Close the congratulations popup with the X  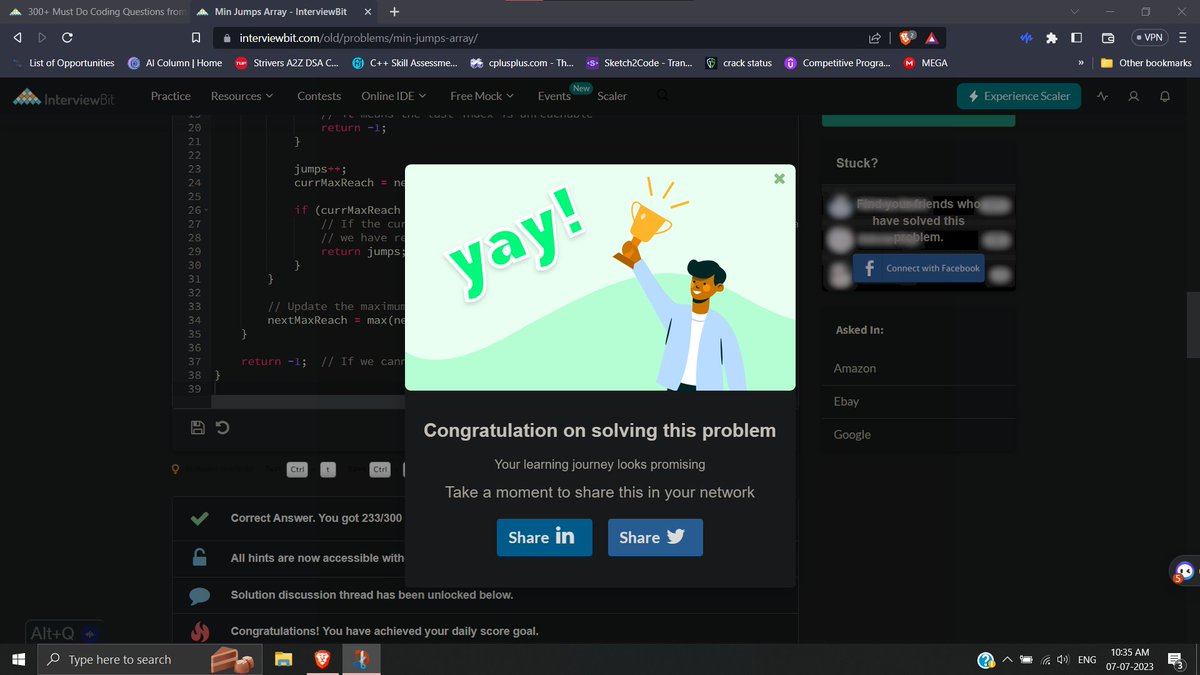[x=779, y=179]
